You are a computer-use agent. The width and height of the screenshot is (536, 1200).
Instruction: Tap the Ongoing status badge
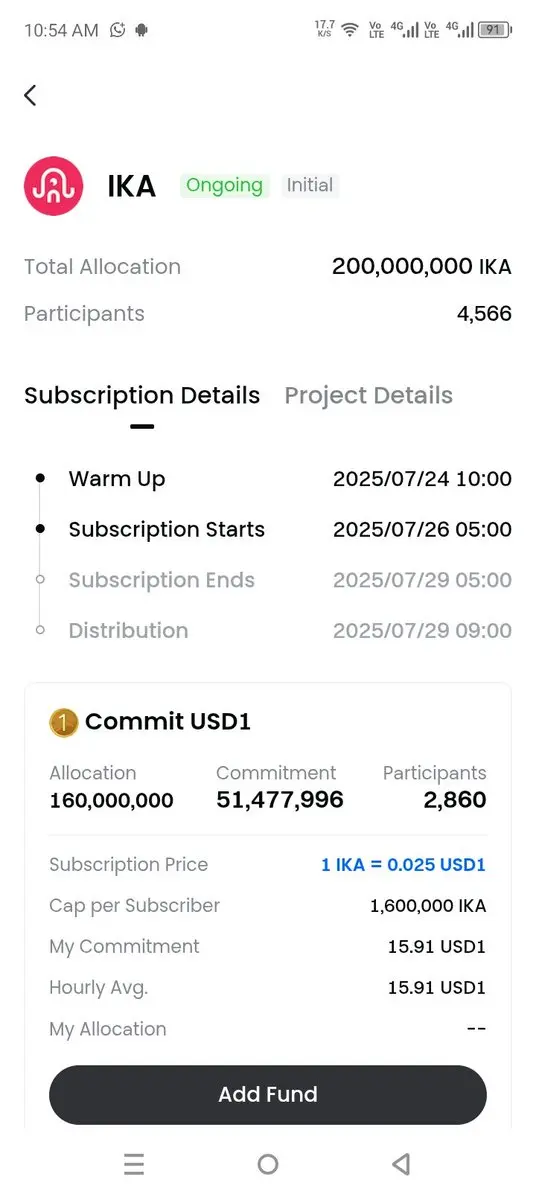click(224, 185)
